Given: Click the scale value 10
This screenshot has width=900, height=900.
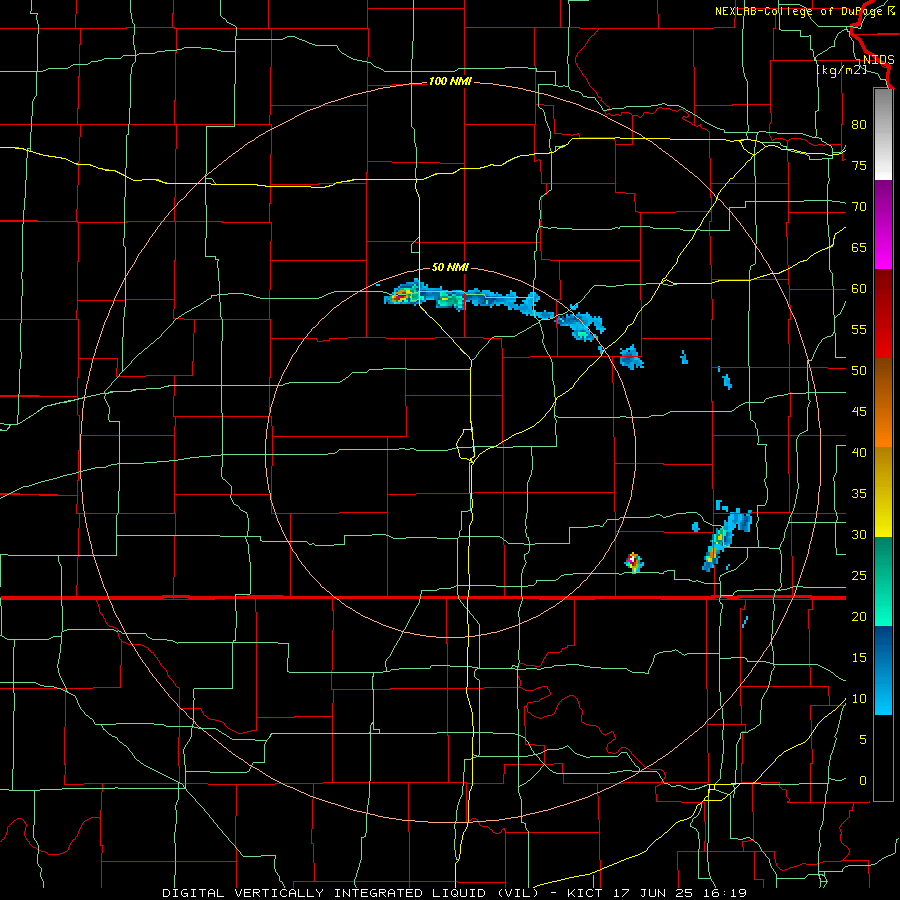Looking at the screenshot, I should point(859,699).
